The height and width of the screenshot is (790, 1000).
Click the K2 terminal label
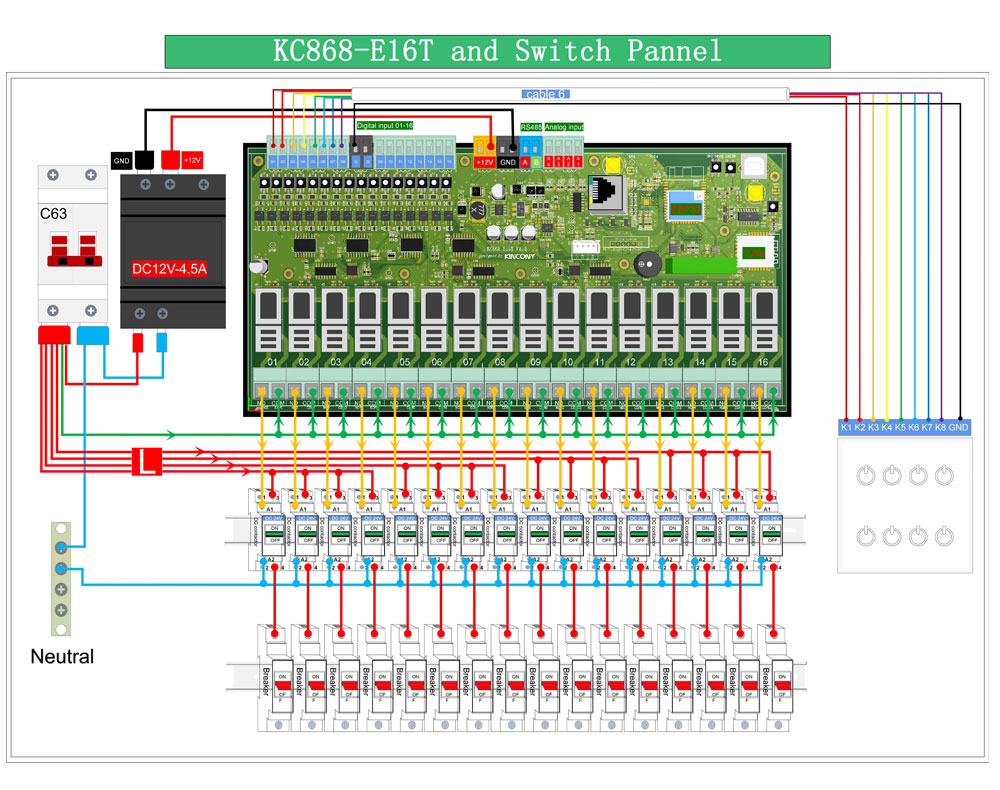(860, 427)
